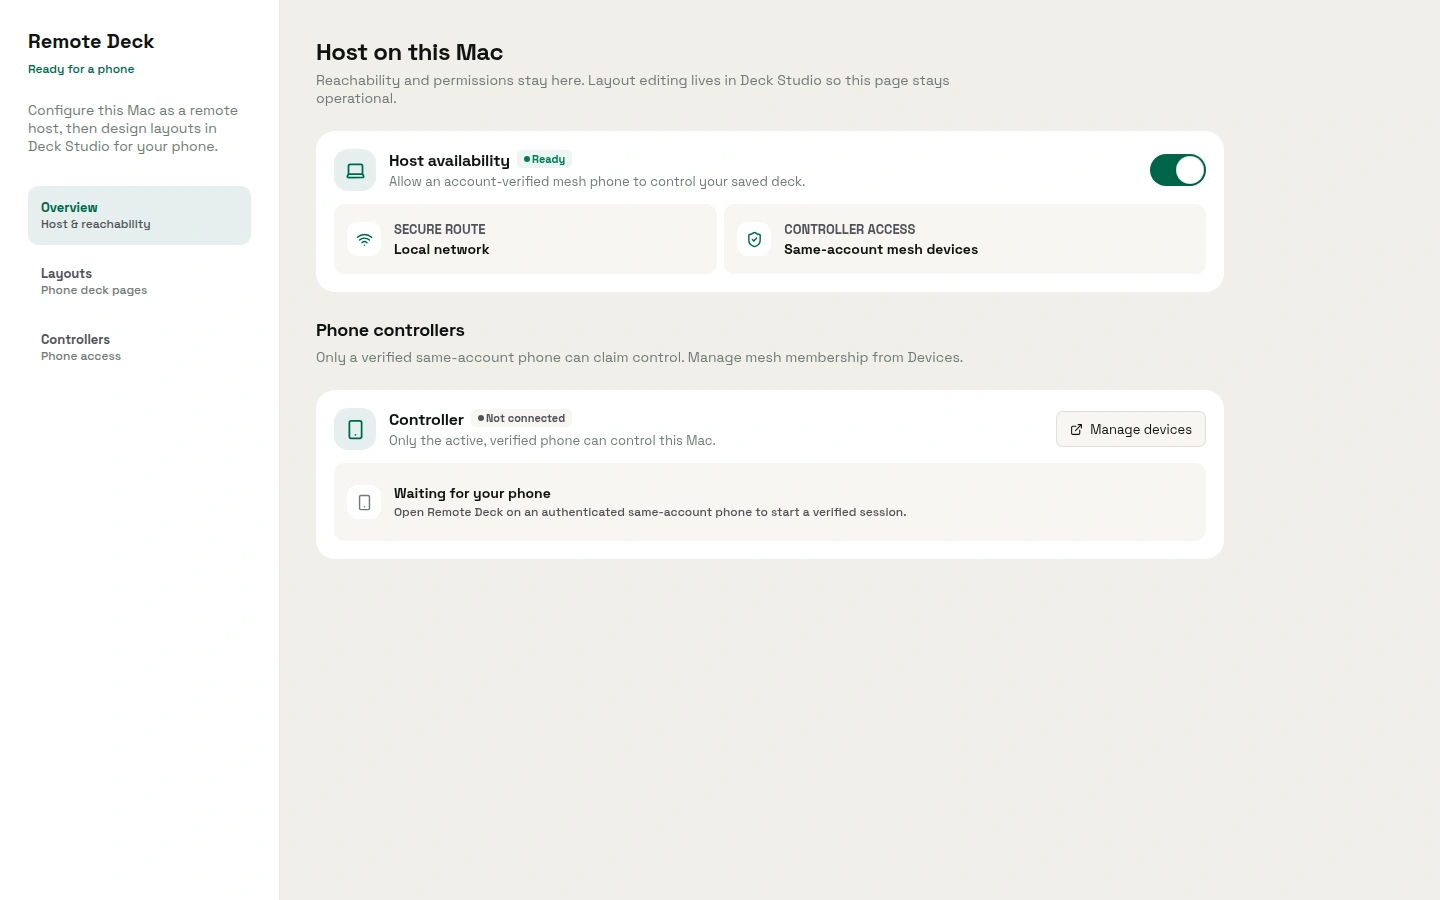Viewport: 1440px width, 900px height.
Task: Click the phone icon beside Waiting for your phone
Action: coord(364,502)
